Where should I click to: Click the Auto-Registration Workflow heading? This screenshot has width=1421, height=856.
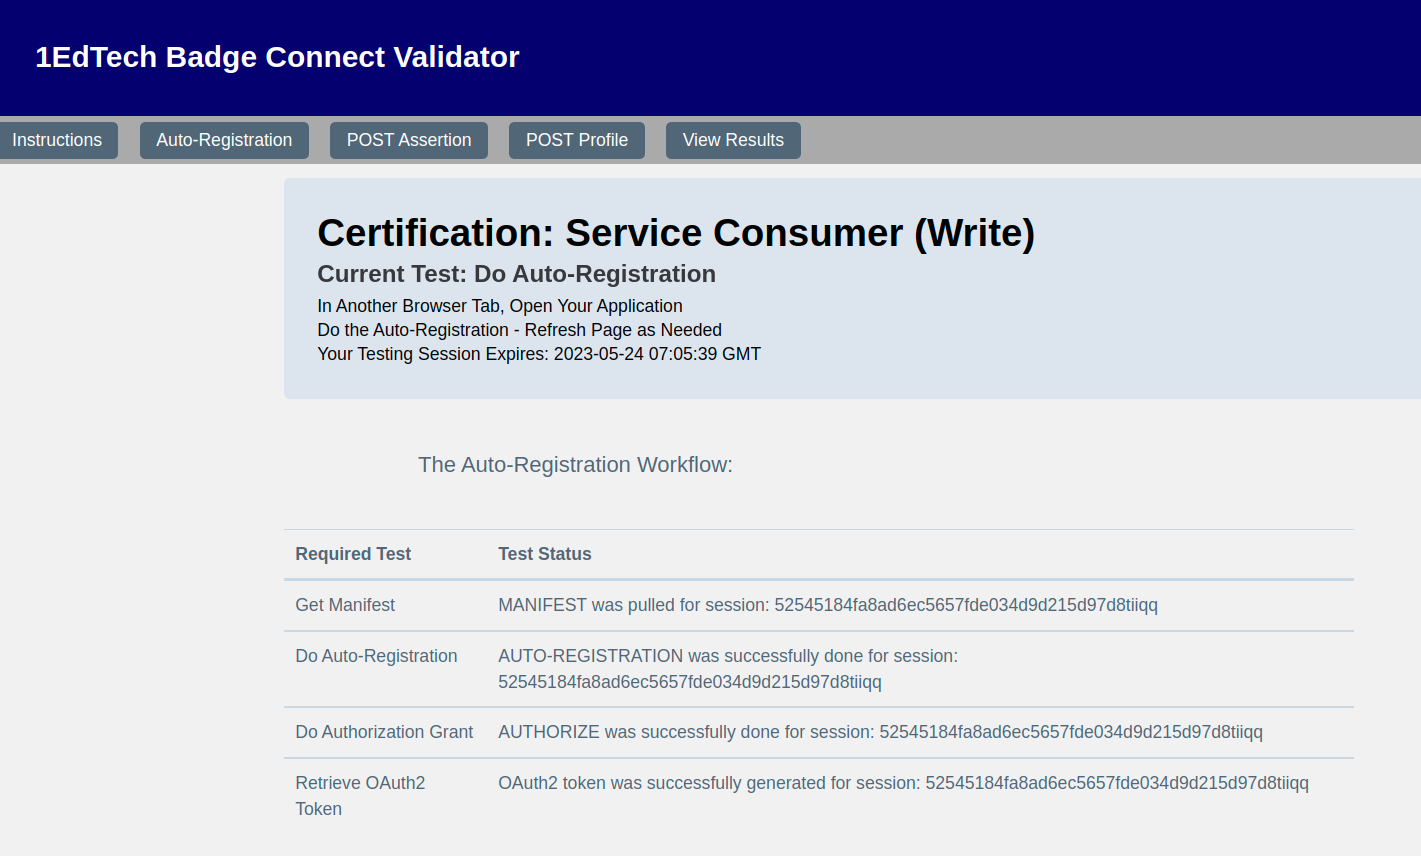[x=575, y=465]
